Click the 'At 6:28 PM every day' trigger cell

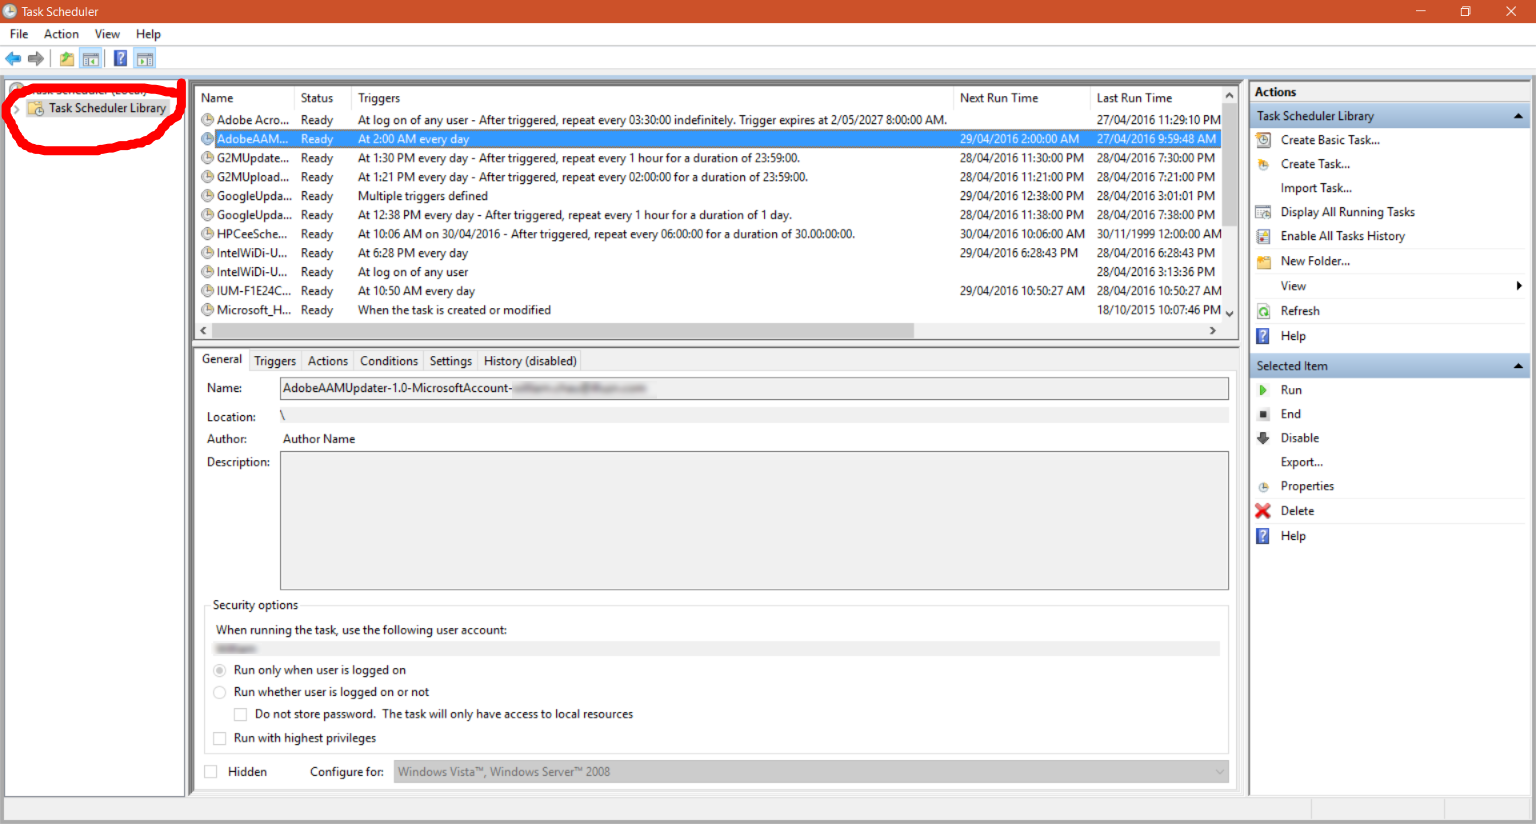[413, 253]
